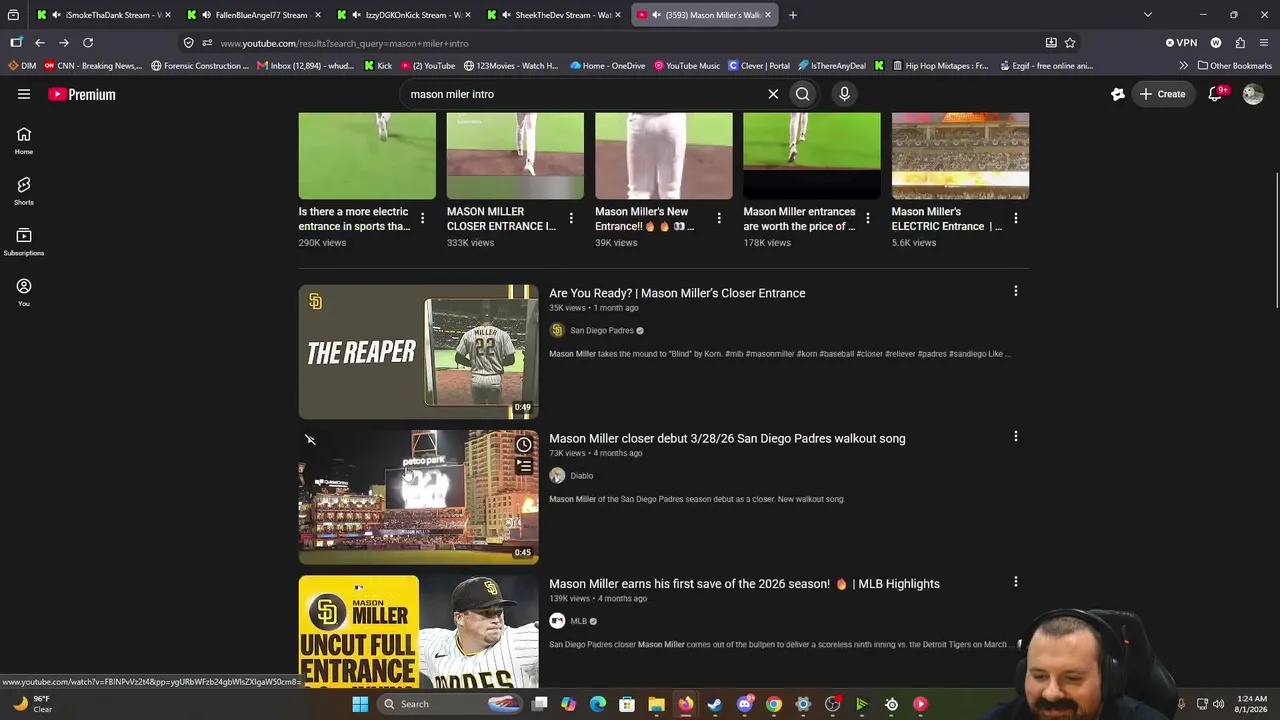Viewport: 1280px width, 720px height.
Task: Open the Home - OneDrive bookmark
Action: point(607,66)
